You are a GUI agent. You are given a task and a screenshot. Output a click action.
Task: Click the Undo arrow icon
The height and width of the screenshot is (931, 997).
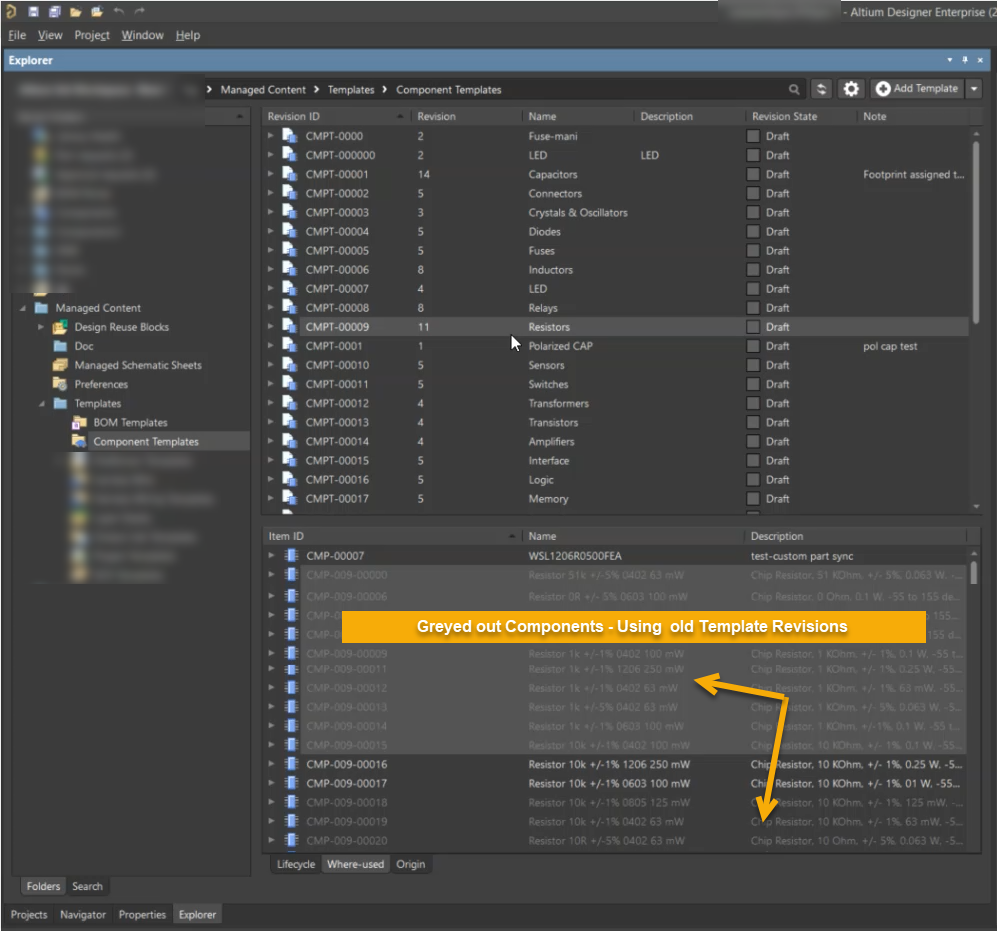118,11
